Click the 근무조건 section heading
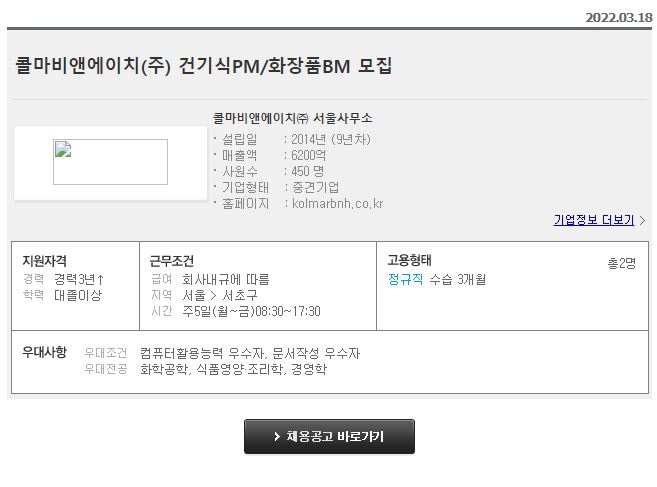The image size is (657, 487). (172, 261)
